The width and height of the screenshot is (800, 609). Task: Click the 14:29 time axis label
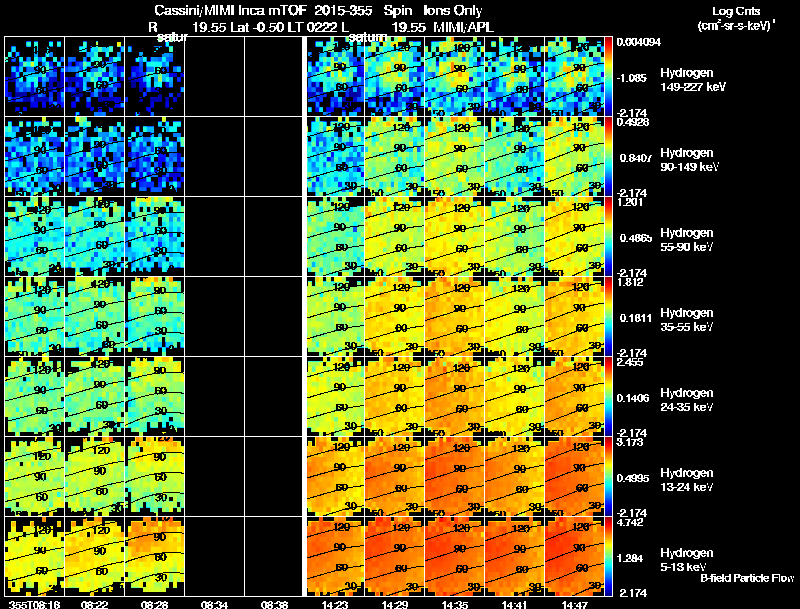point(395,604)
